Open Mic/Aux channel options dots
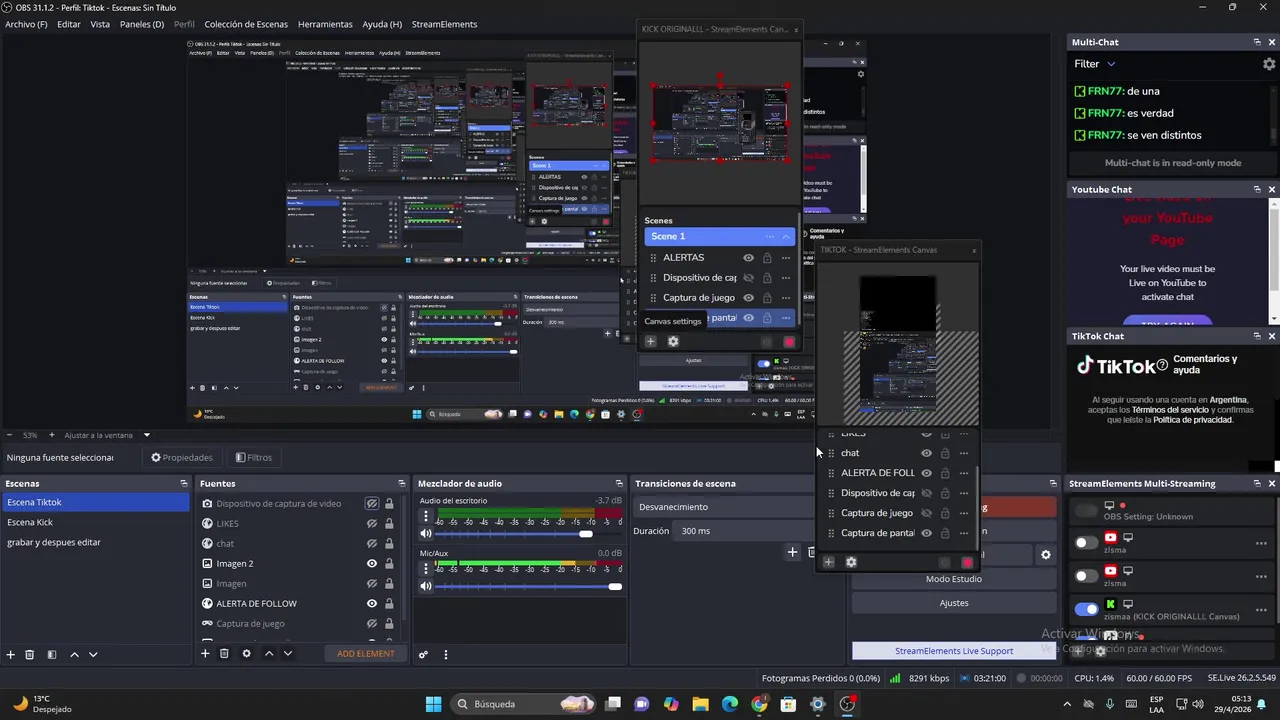 click(x=426, y=569)
